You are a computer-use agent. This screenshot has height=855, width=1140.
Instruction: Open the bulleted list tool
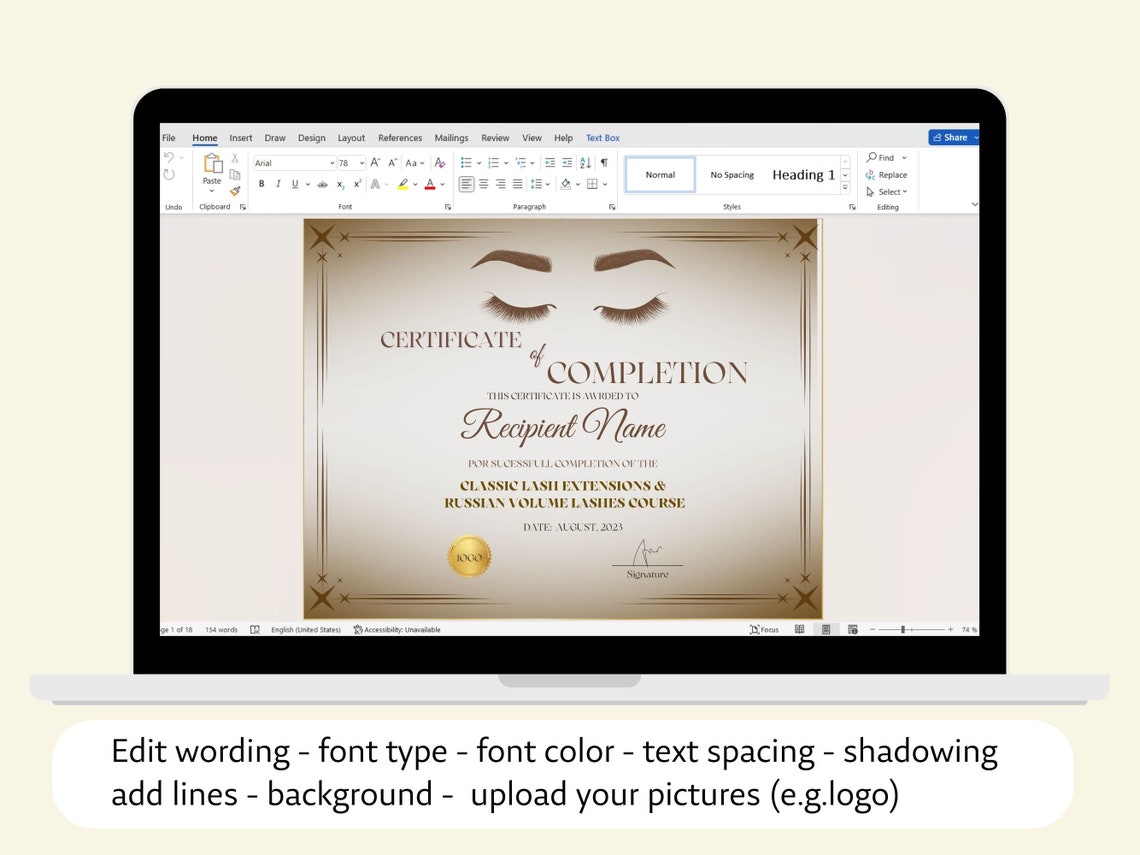466,163
